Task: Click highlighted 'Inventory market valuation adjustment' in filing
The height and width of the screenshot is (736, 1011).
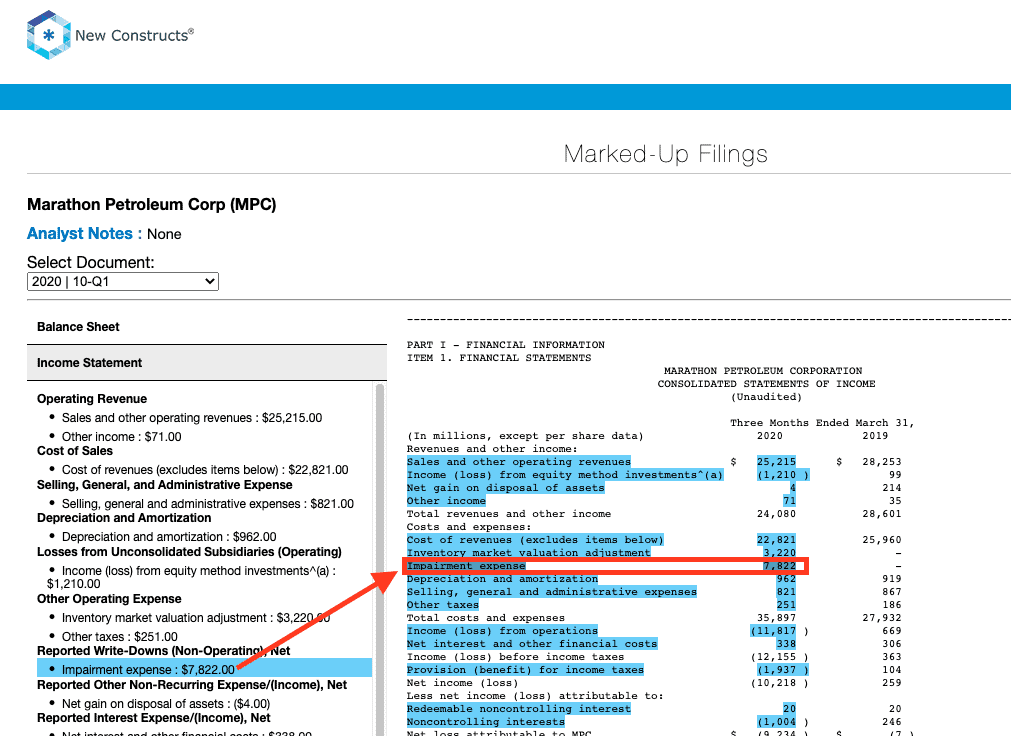Action: tap(529, 553)
